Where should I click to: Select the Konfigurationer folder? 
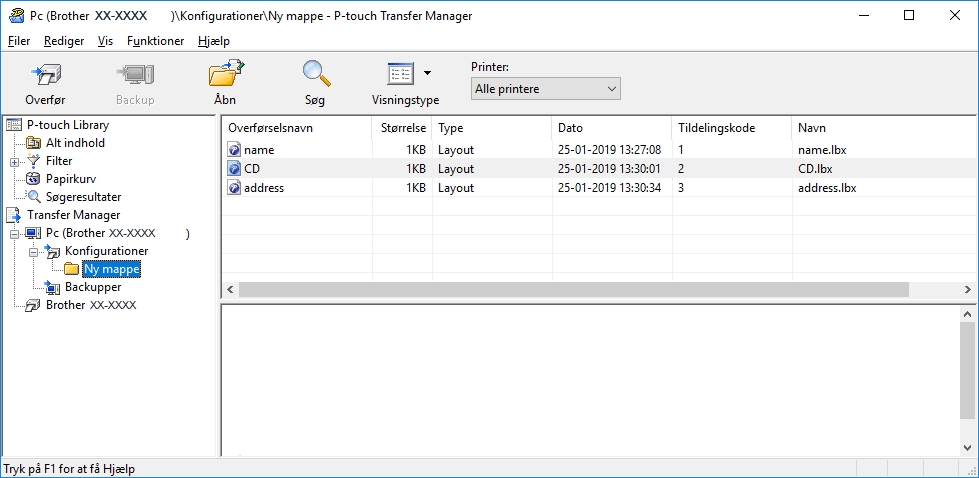(106, 251)
